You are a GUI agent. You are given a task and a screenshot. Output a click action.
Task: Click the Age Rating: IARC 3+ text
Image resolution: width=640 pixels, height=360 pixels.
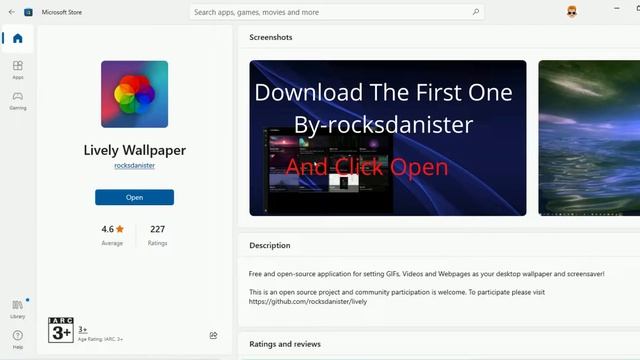coord(100,339)
